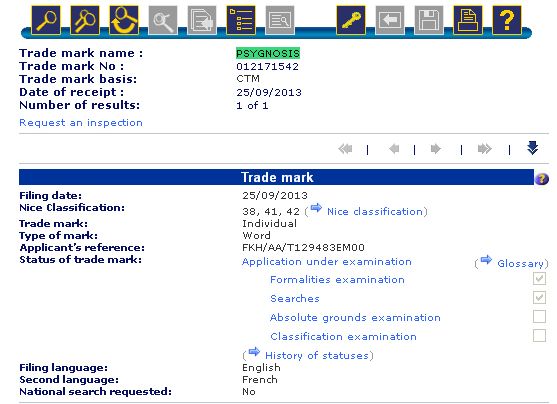Click the '1 of 1' results count
557x404 pixels.
(252, 106)
